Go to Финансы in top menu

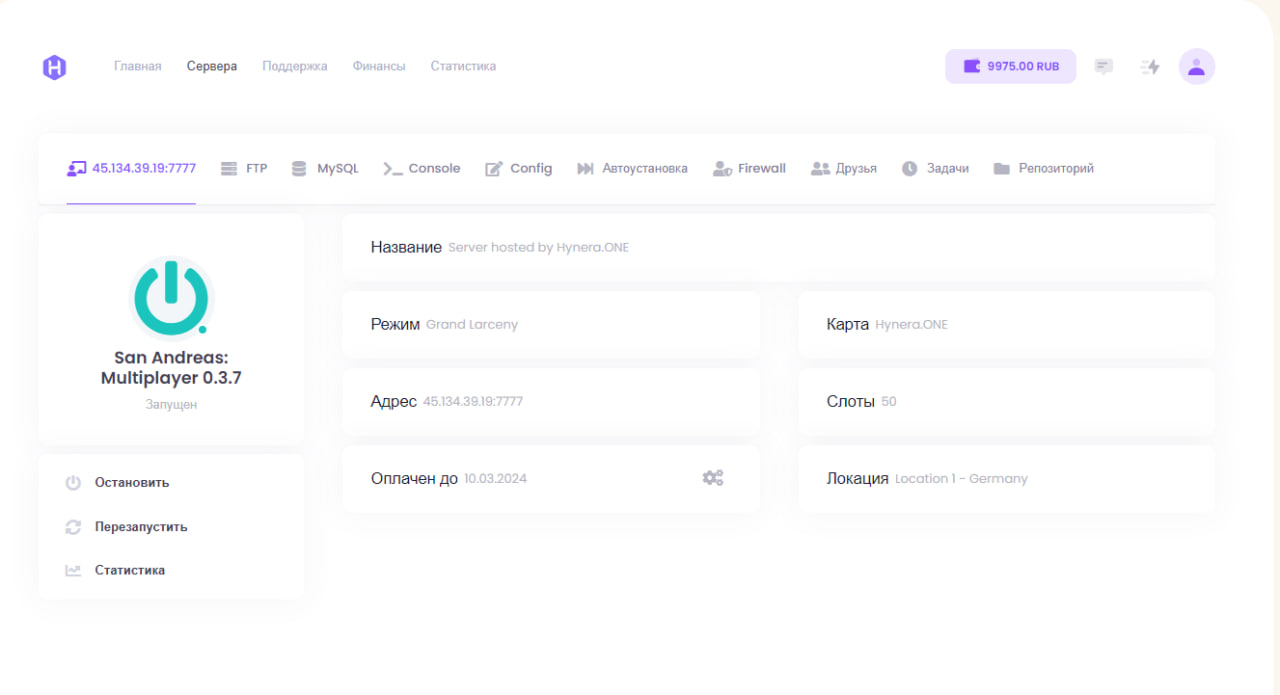(379, 67)
